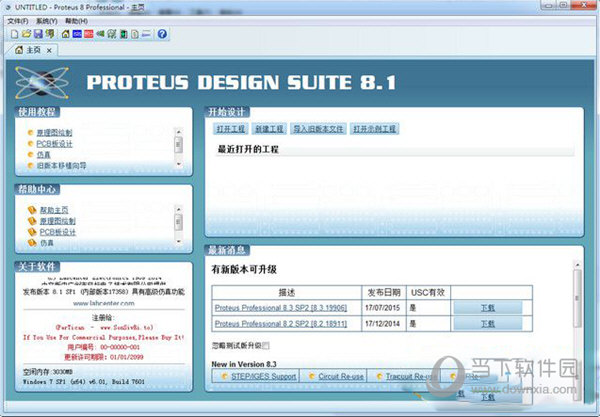
Task: Click the up arrow of 帮助中心 scrollbar
Action: click(x=178, y=209)
